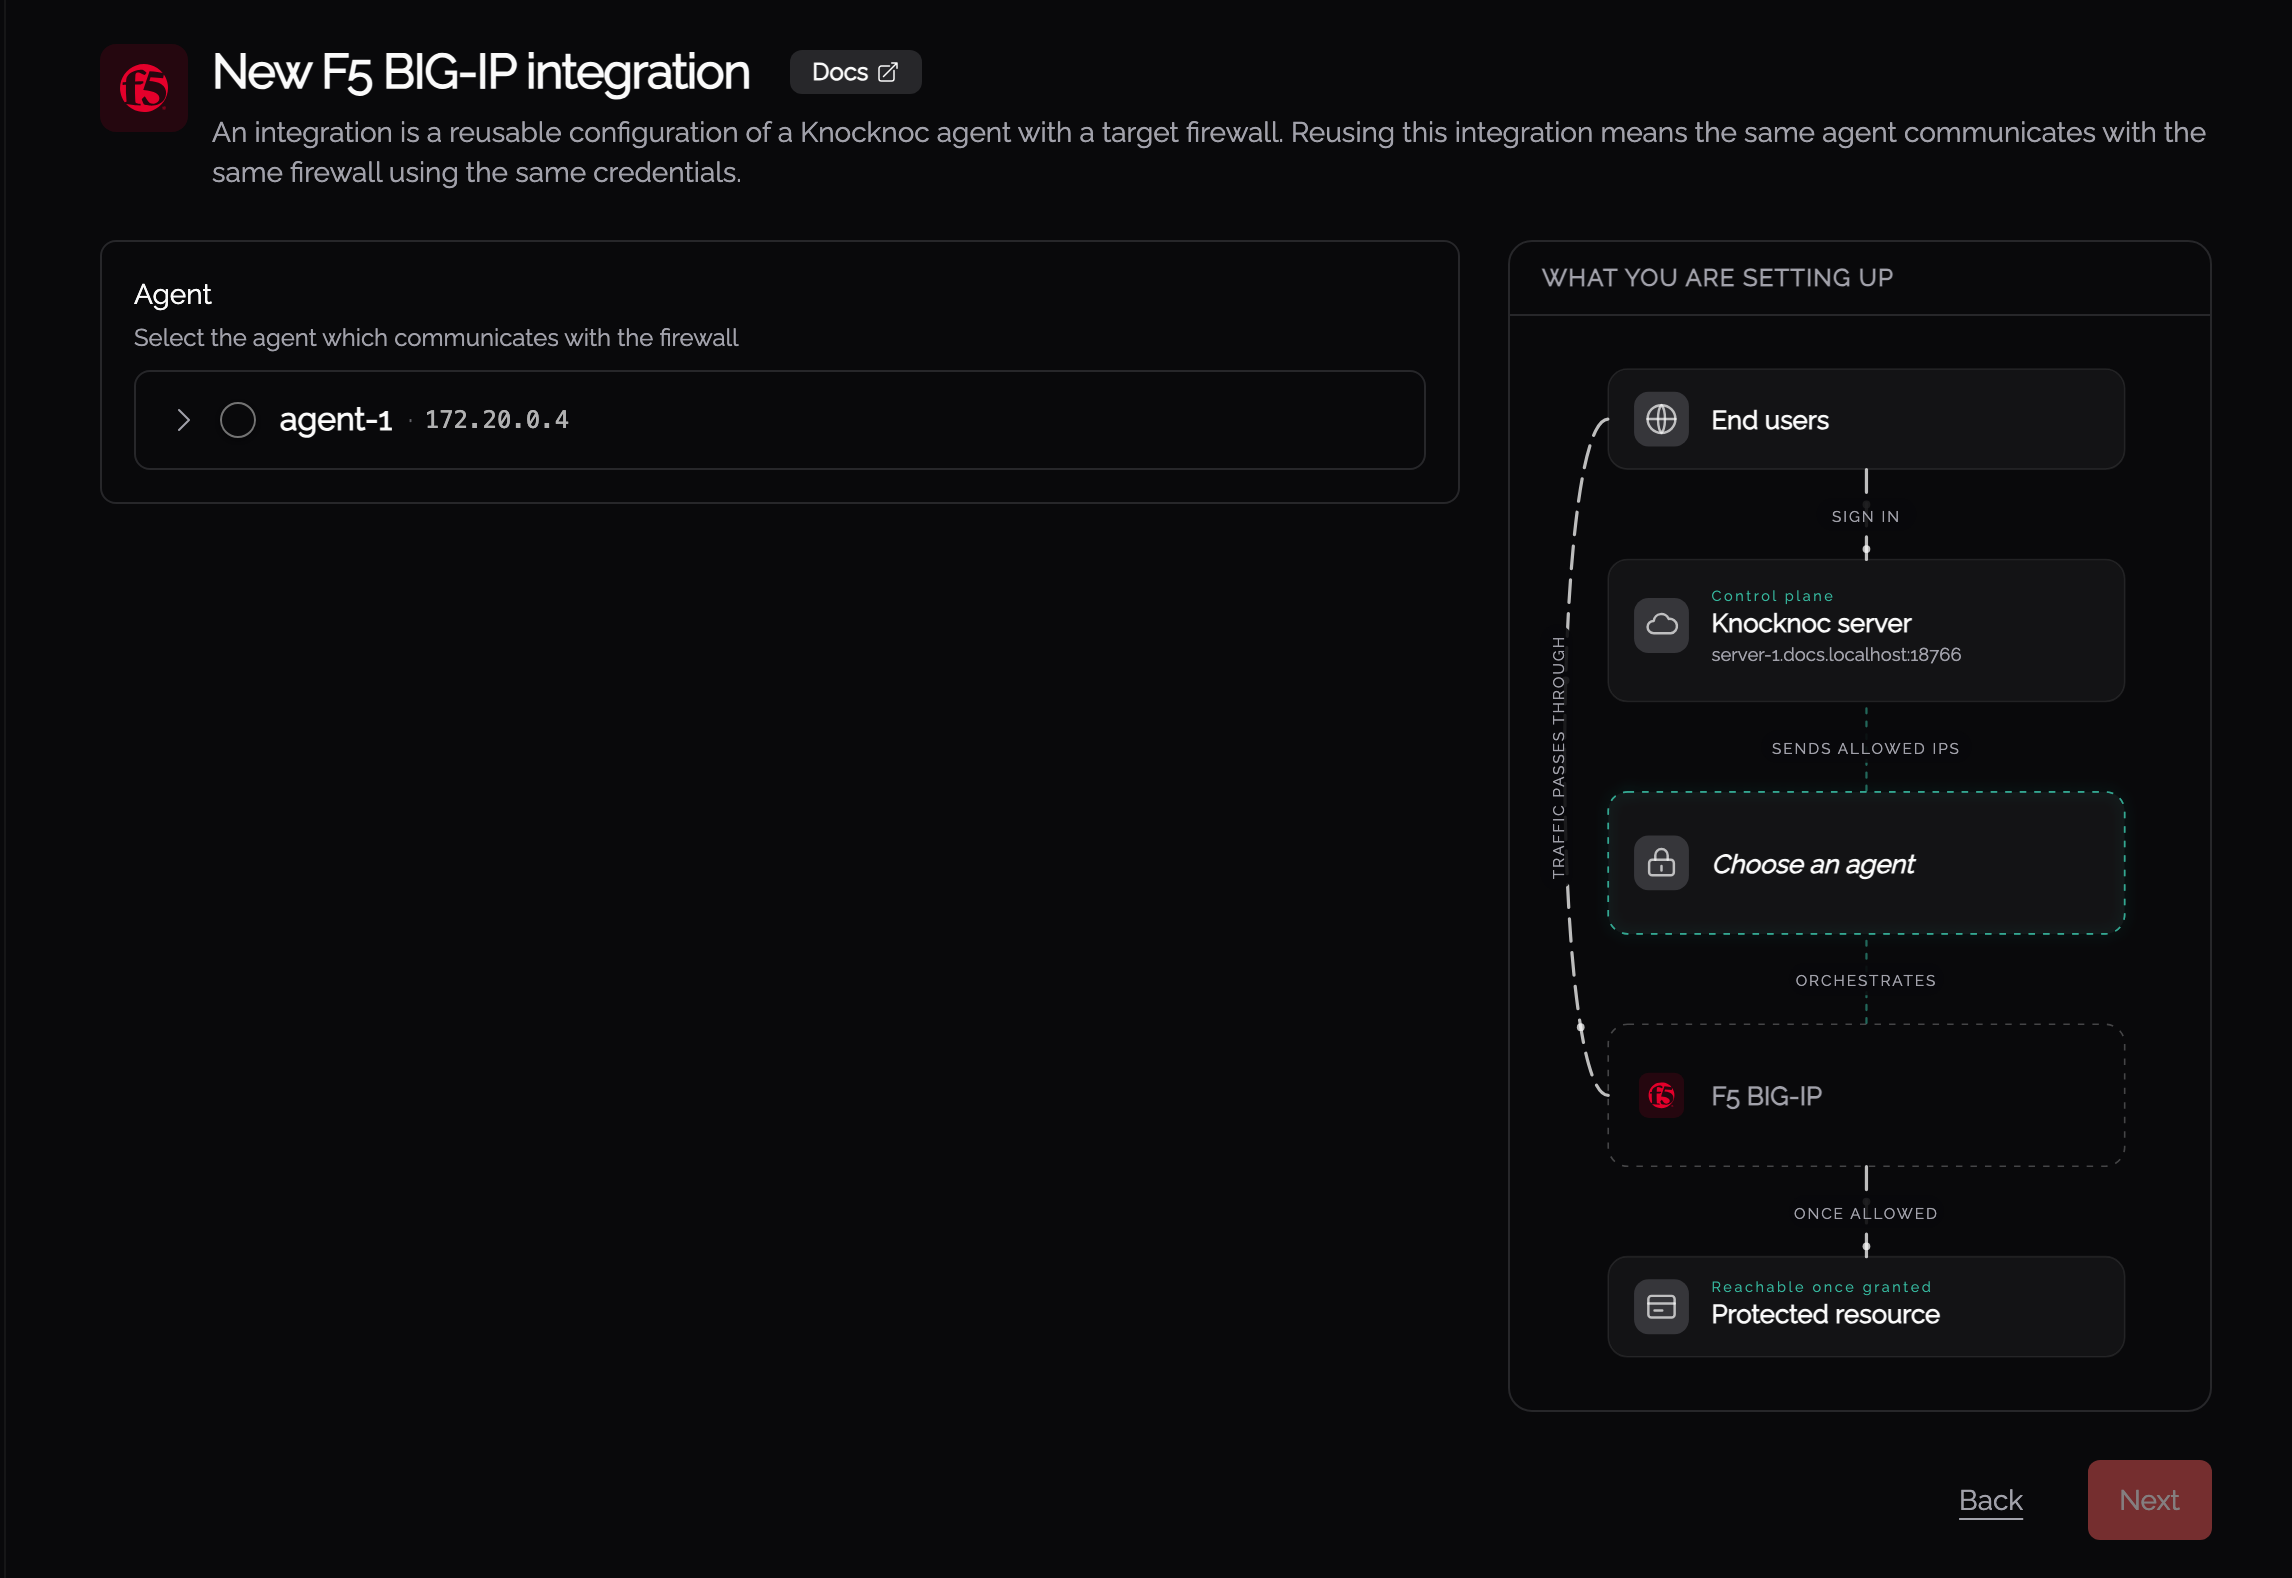Click the Reachable once granted caption
Screen dimensions: 2292x1578
pyautogui.click(x=1821, y=1287)
